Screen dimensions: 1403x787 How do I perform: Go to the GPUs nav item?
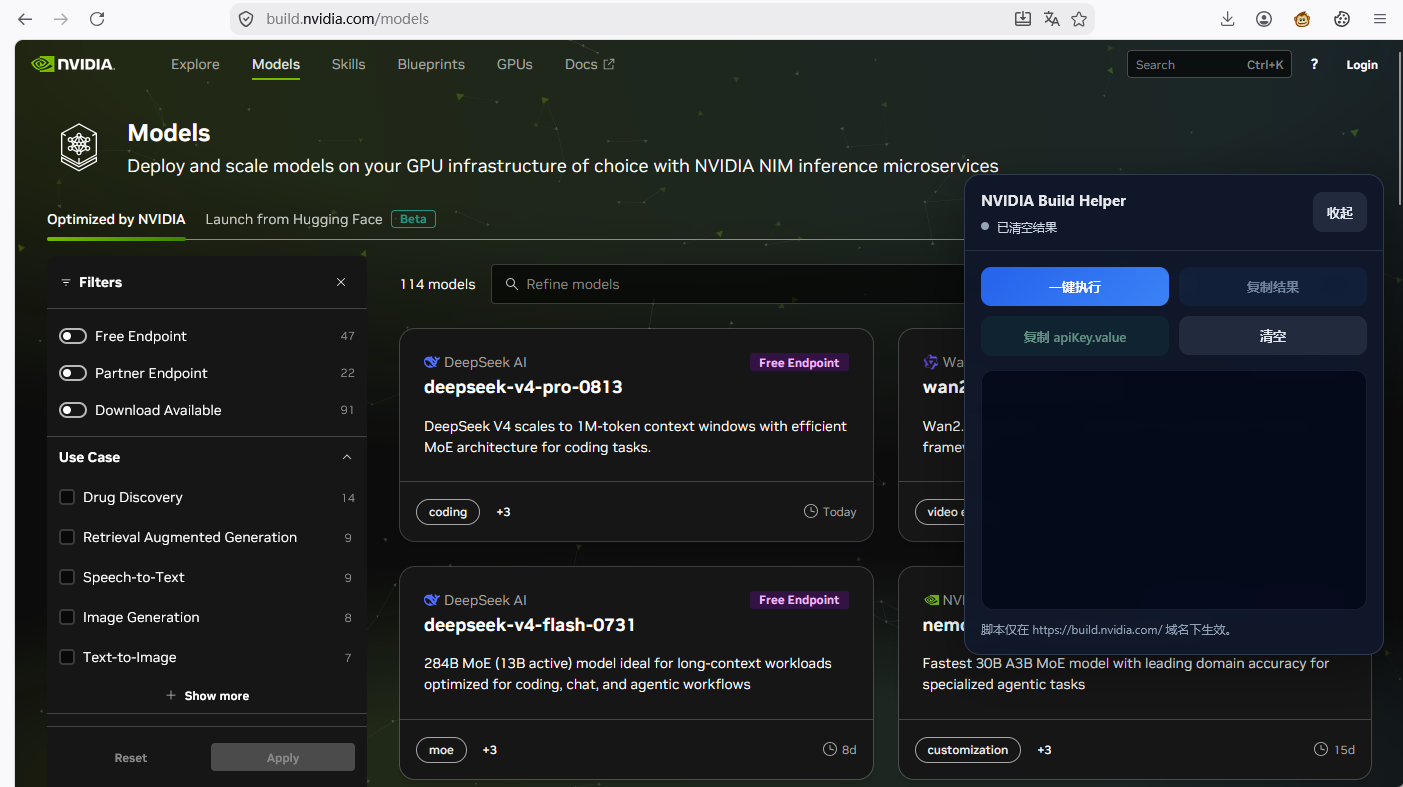(515, 64)
